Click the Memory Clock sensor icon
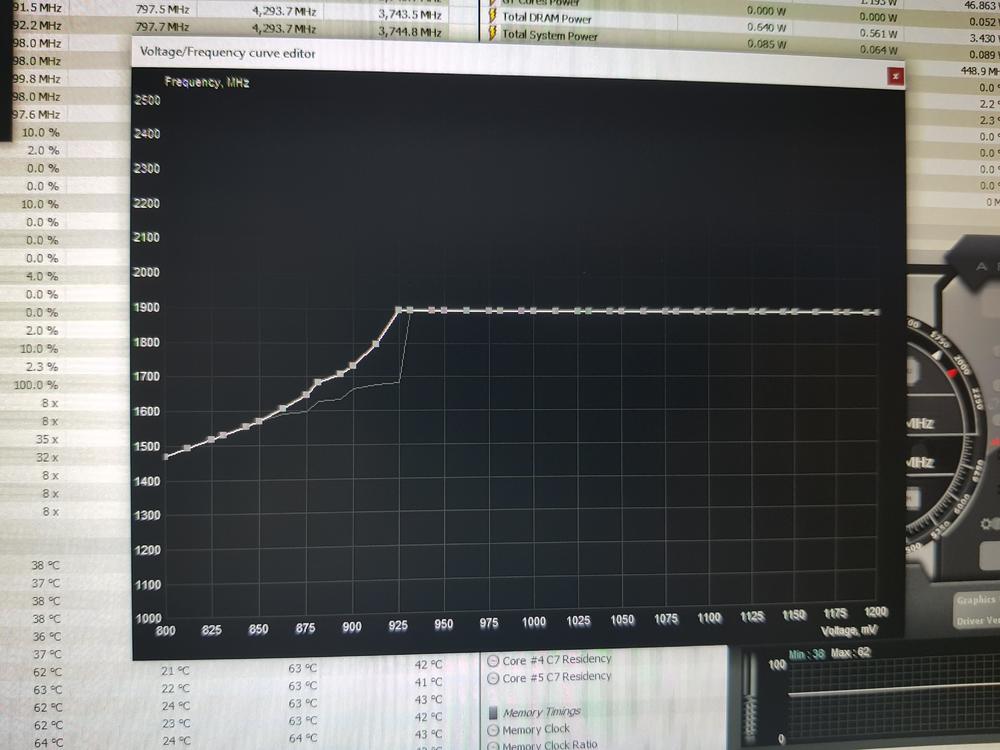 coord(492,730)
